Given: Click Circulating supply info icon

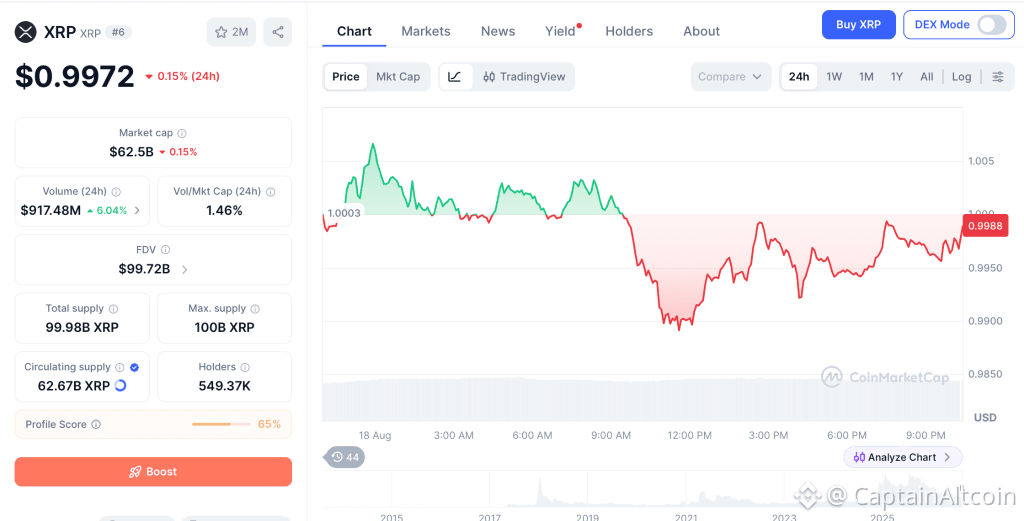Looking at the screenshot, I should [x=120, y=368].
